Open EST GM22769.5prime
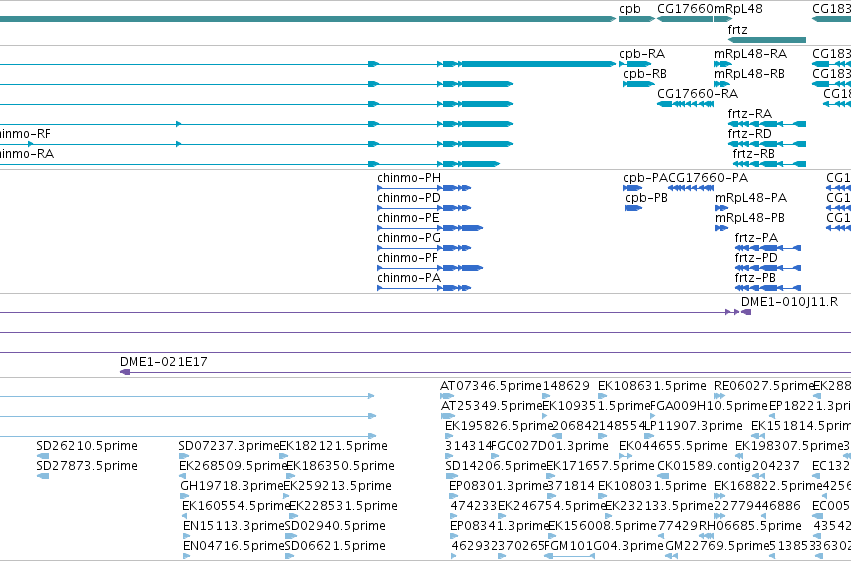This screenshot has height=561, width=851. pos(671,556)
